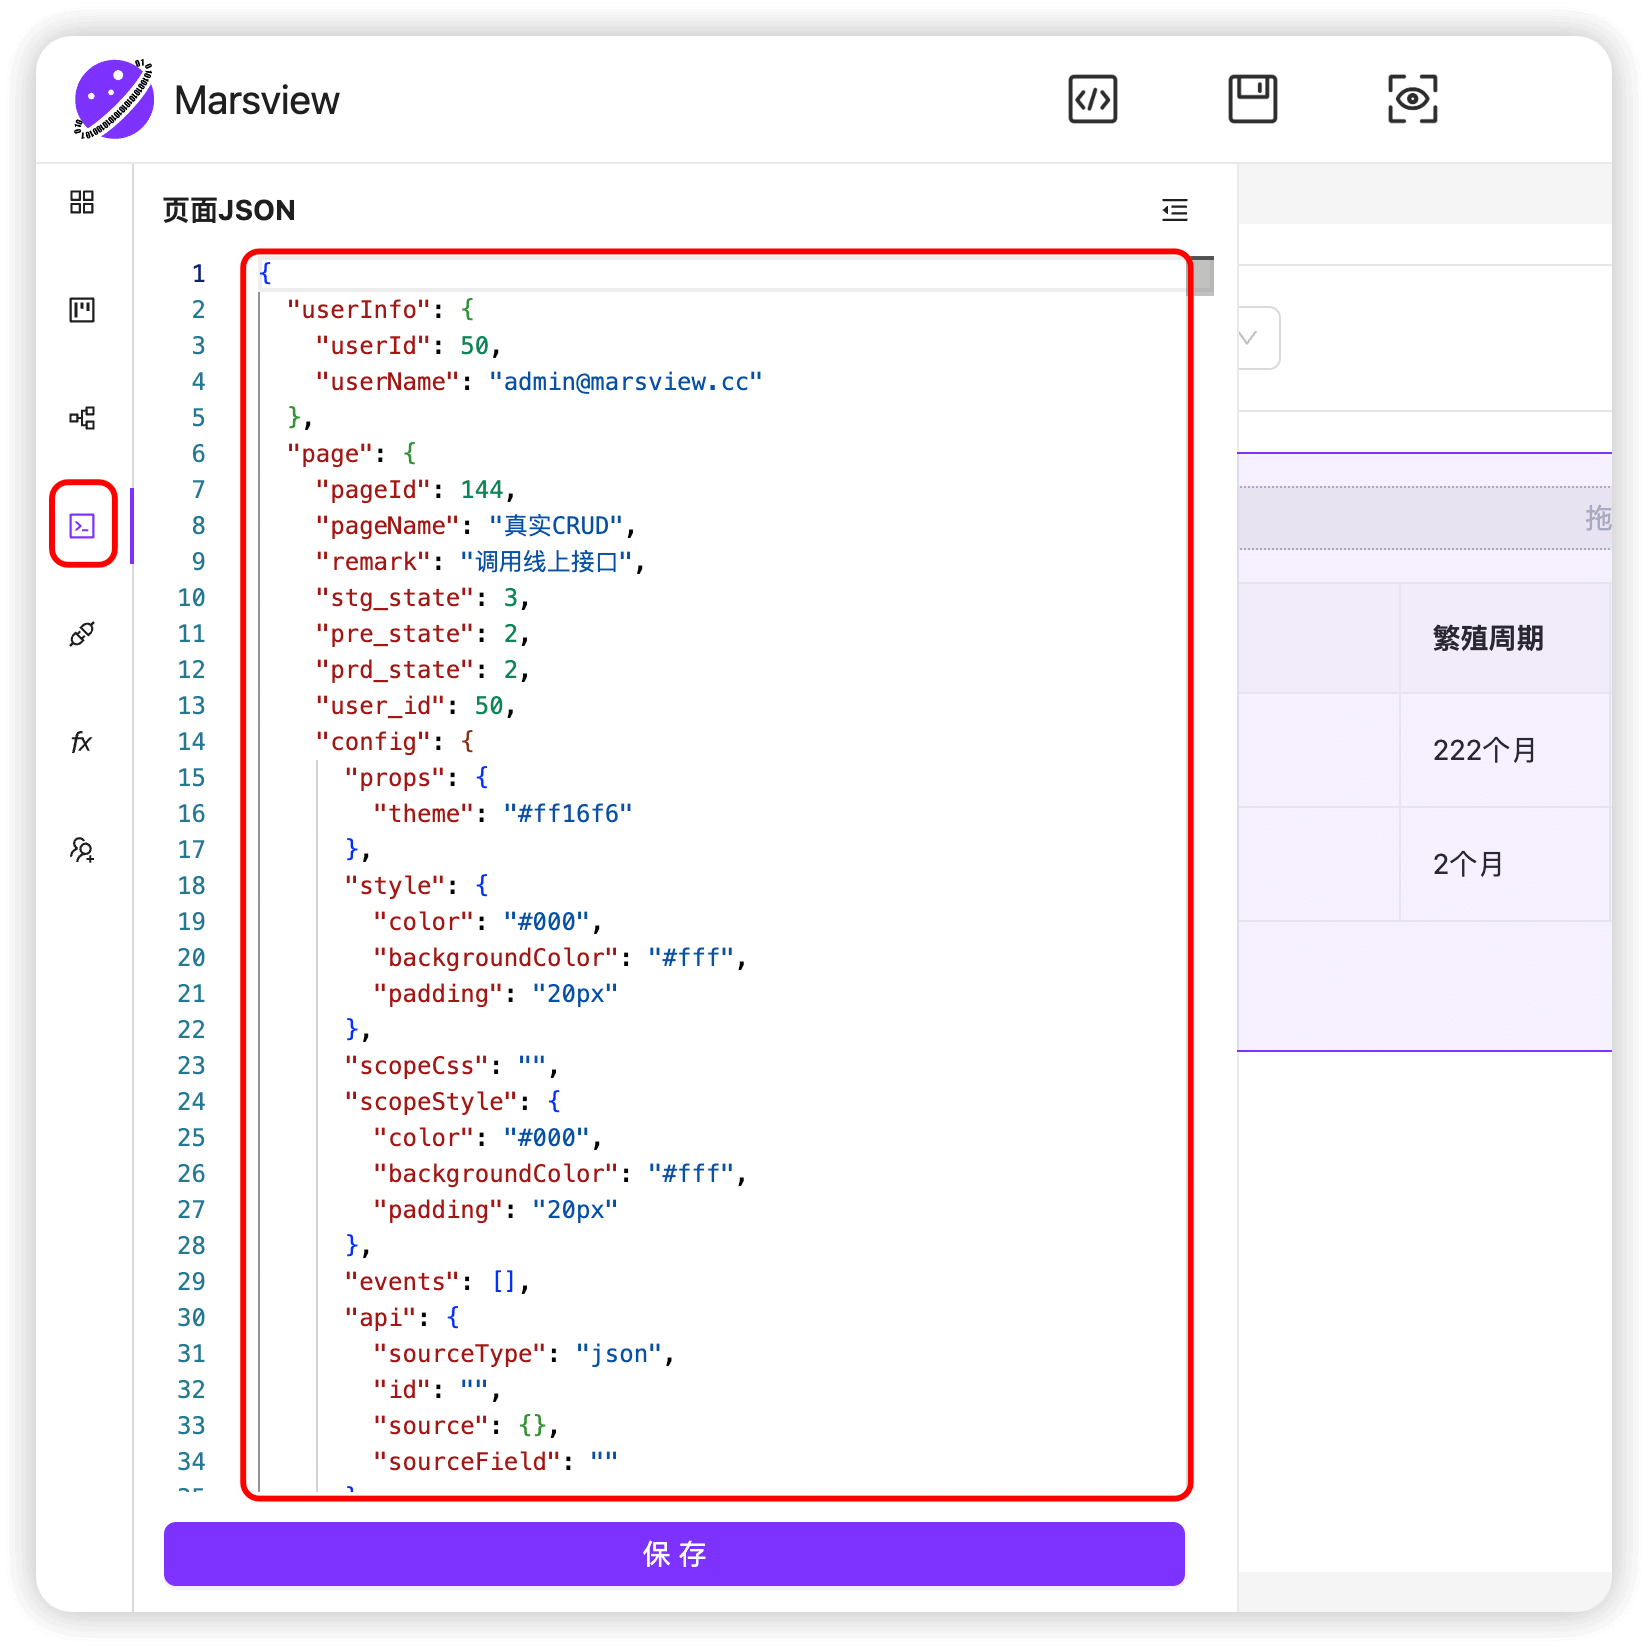Image resolution: width=1648 pixels, height=1648 pixels.
Task: Open the API plug connector icon
Action: pos(82,634)
